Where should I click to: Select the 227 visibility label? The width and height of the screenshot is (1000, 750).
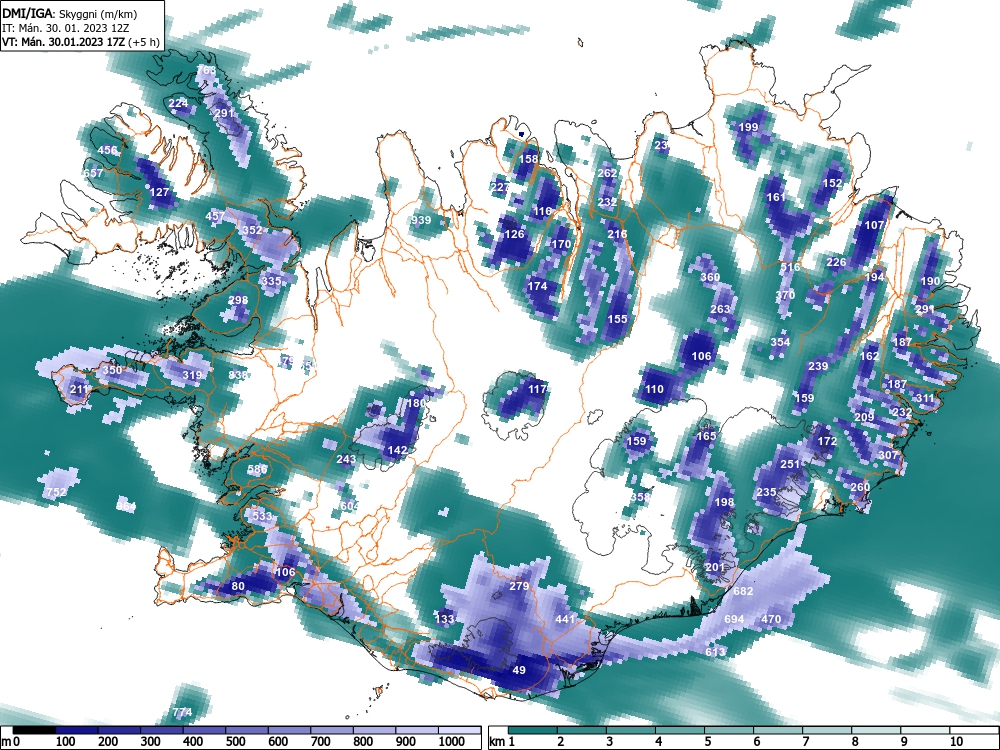click(501, 188)
